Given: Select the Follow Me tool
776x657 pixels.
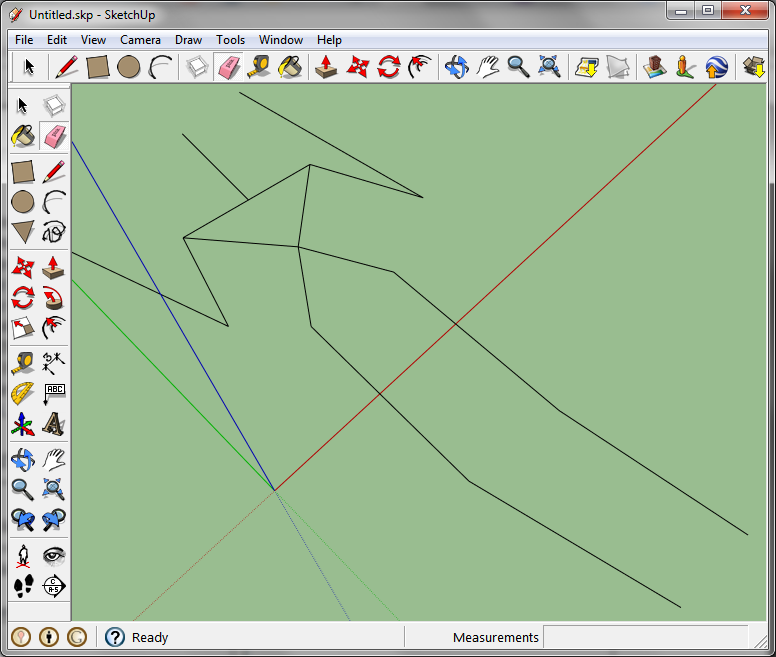Looking at the screenshot, I should pos(53,298).
